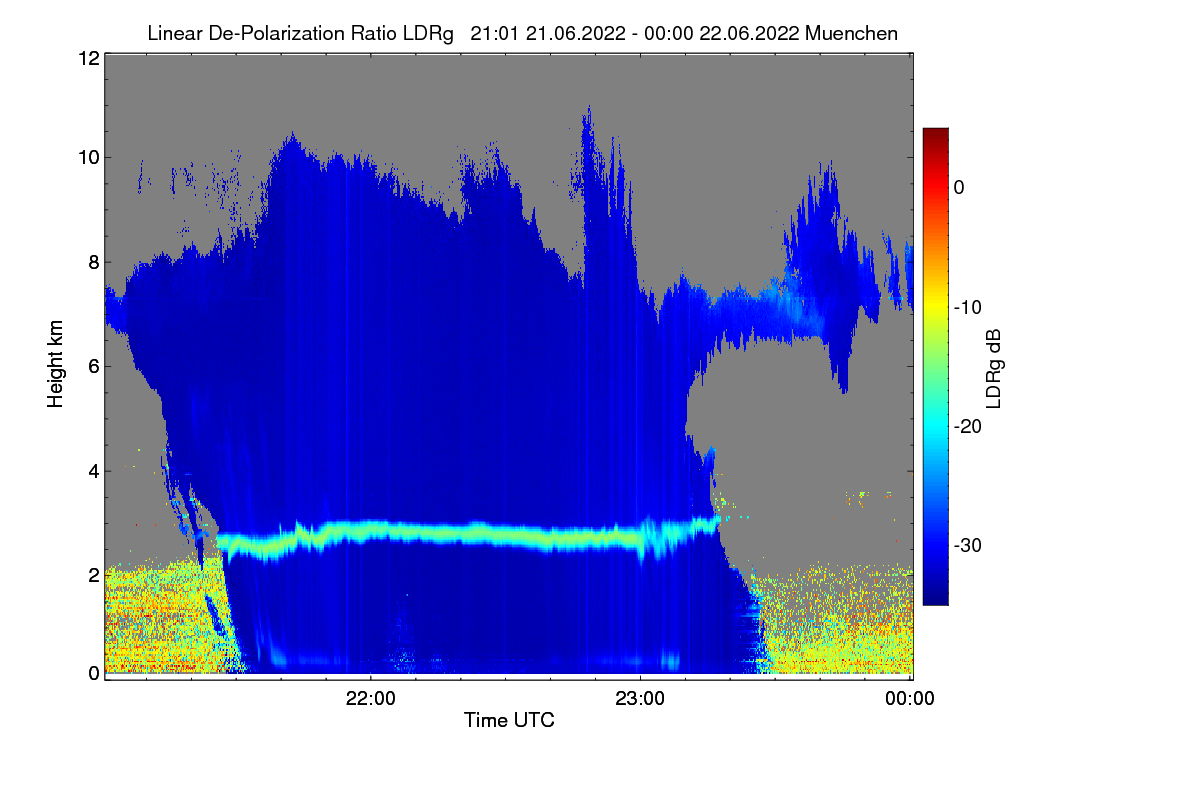Click the bright melting layer band near 22:30
This screenshot has height=800, width=1200.
pos(505,534)
